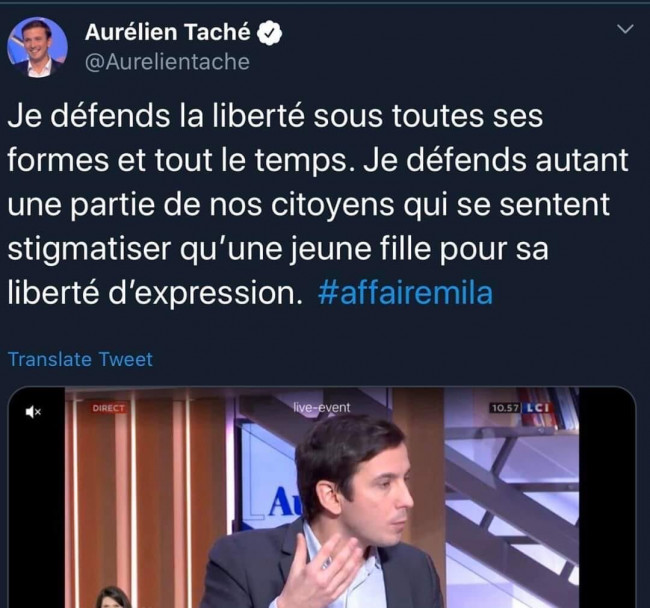Viewport: 650px width, 608px height.
Task: Click Translate Tweet
Action: tap(80, 359)
